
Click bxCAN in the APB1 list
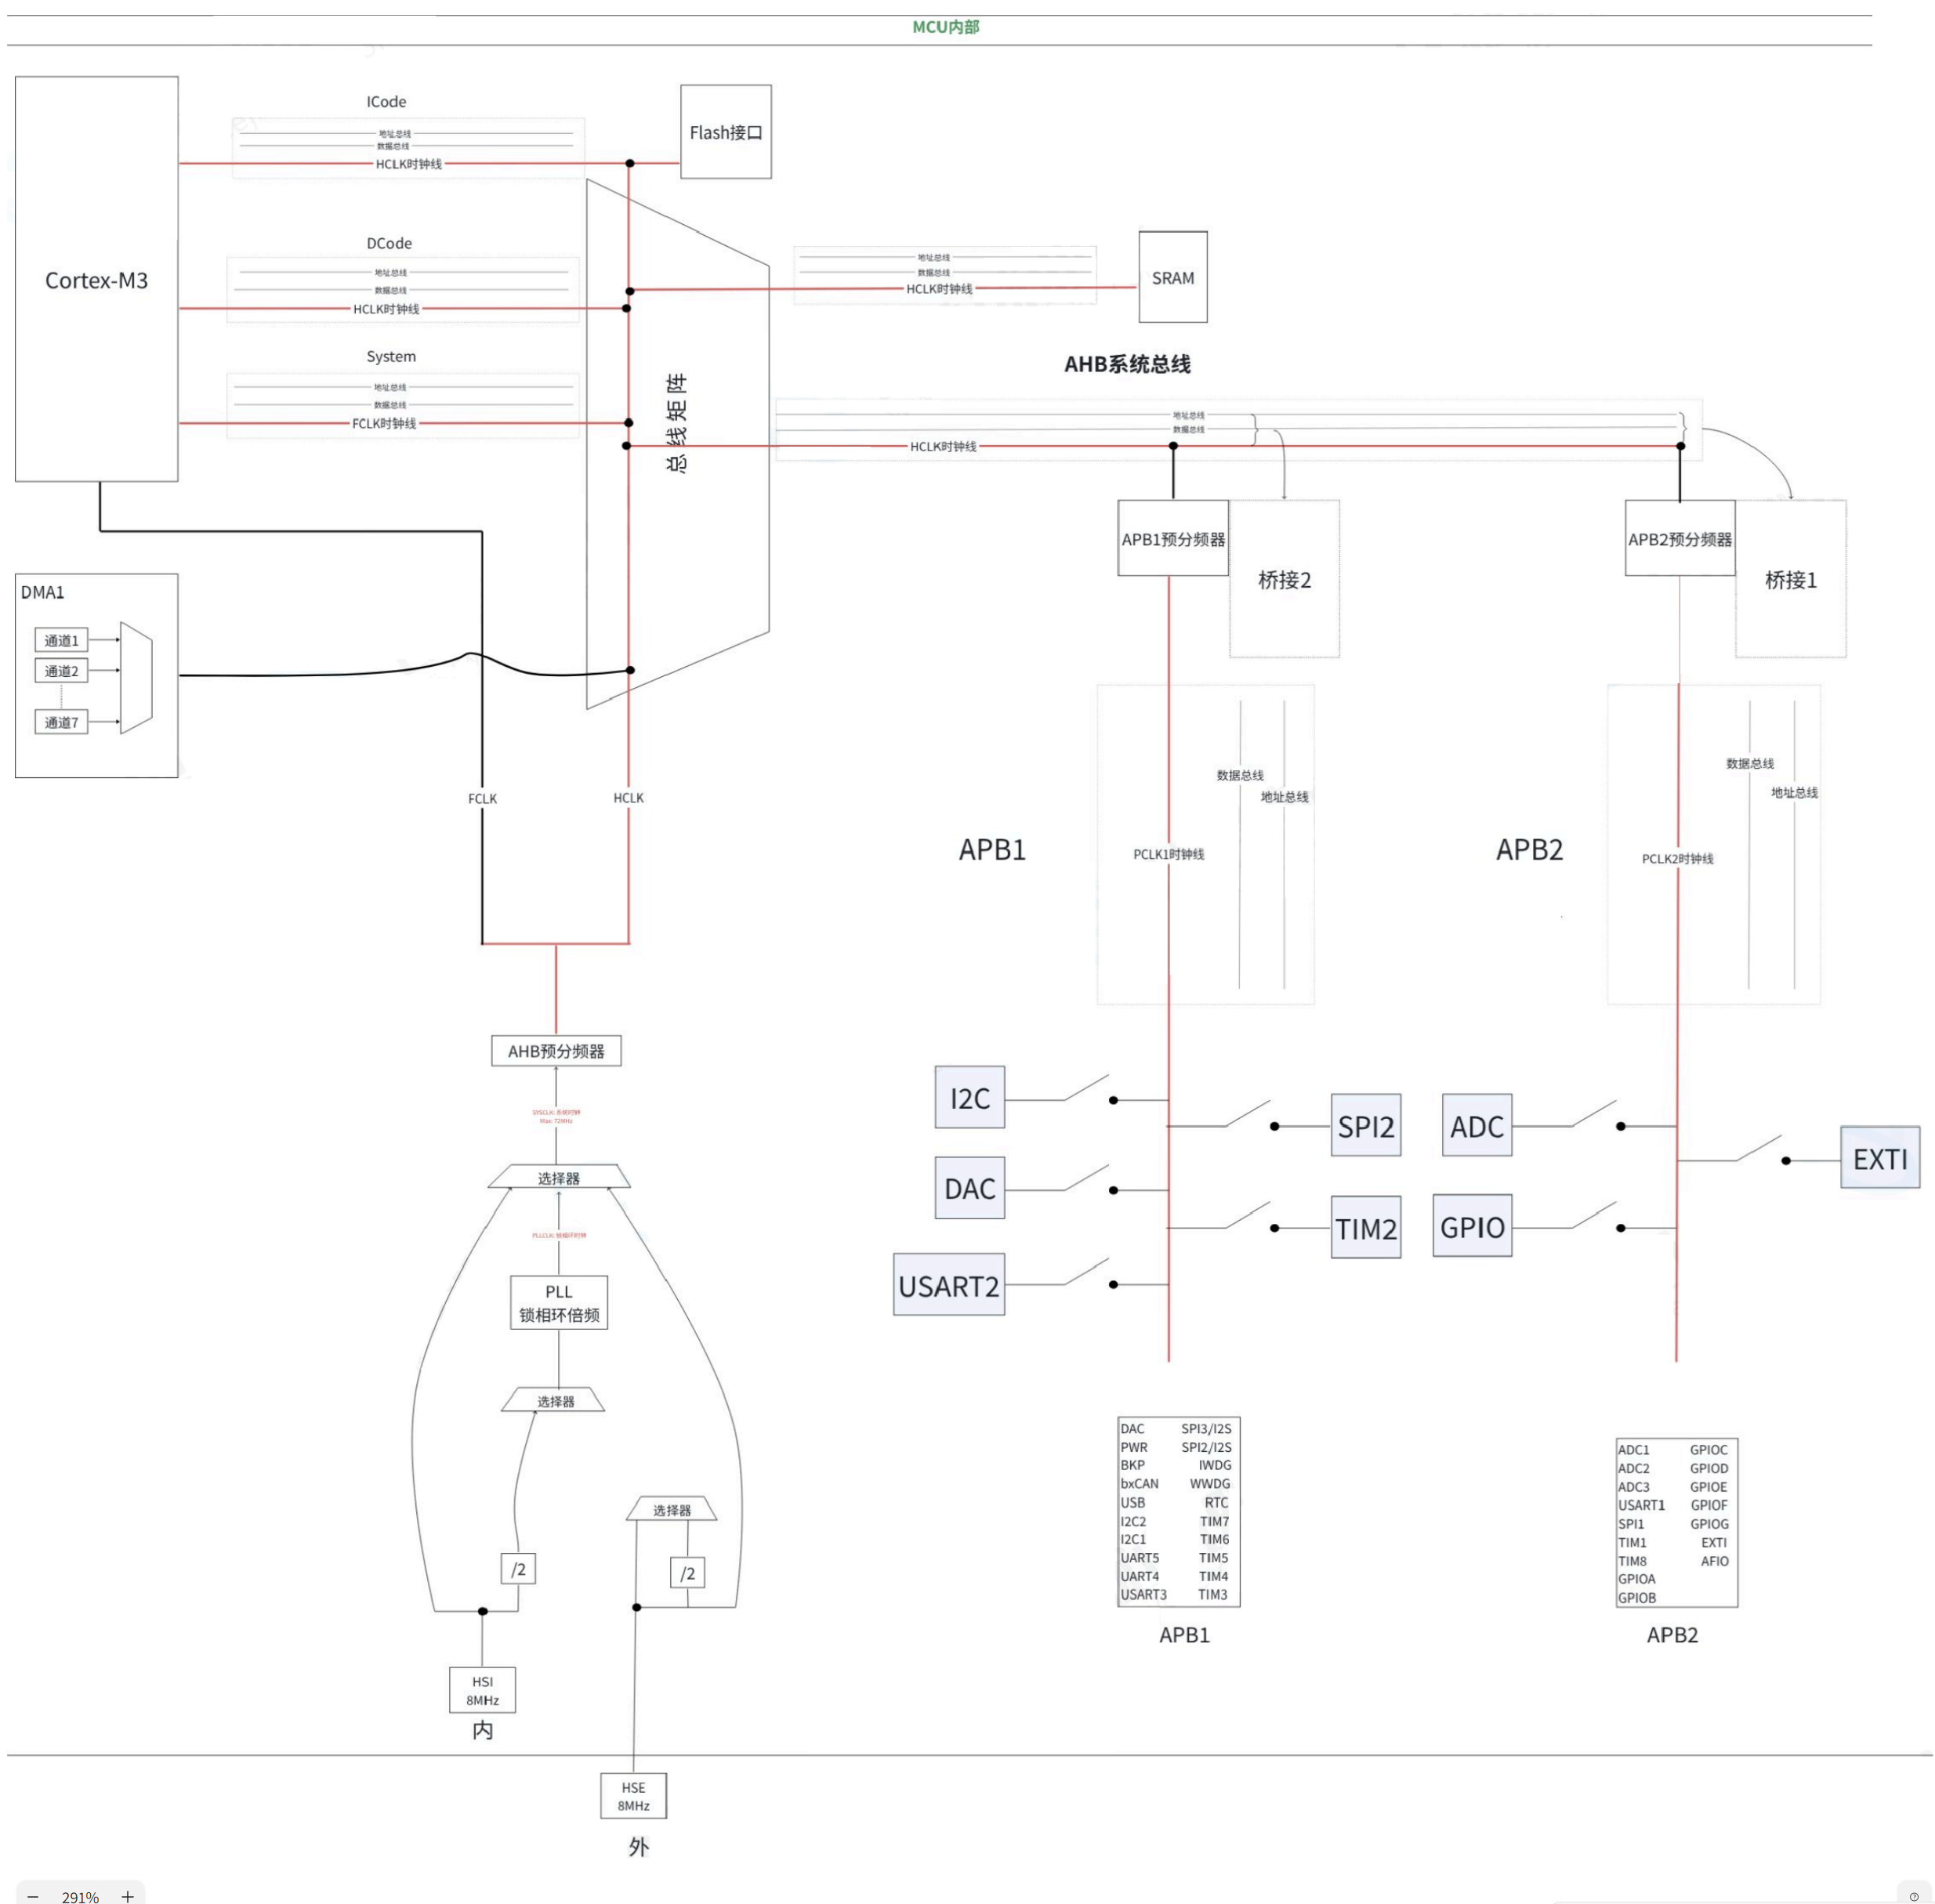pyautogui.click(x=1139, y=1484)
